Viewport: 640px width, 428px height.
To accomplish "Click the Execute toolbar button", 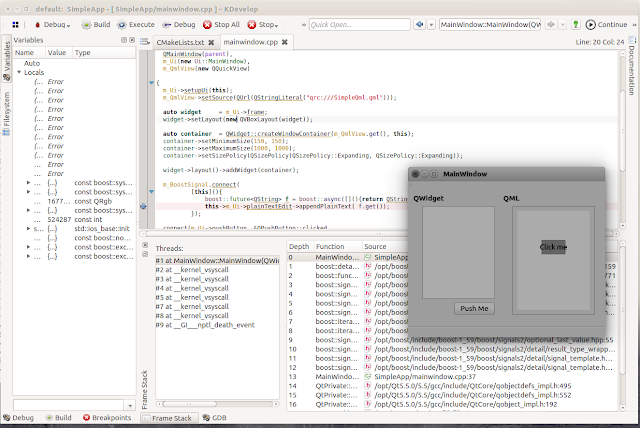I will (136, 25).
